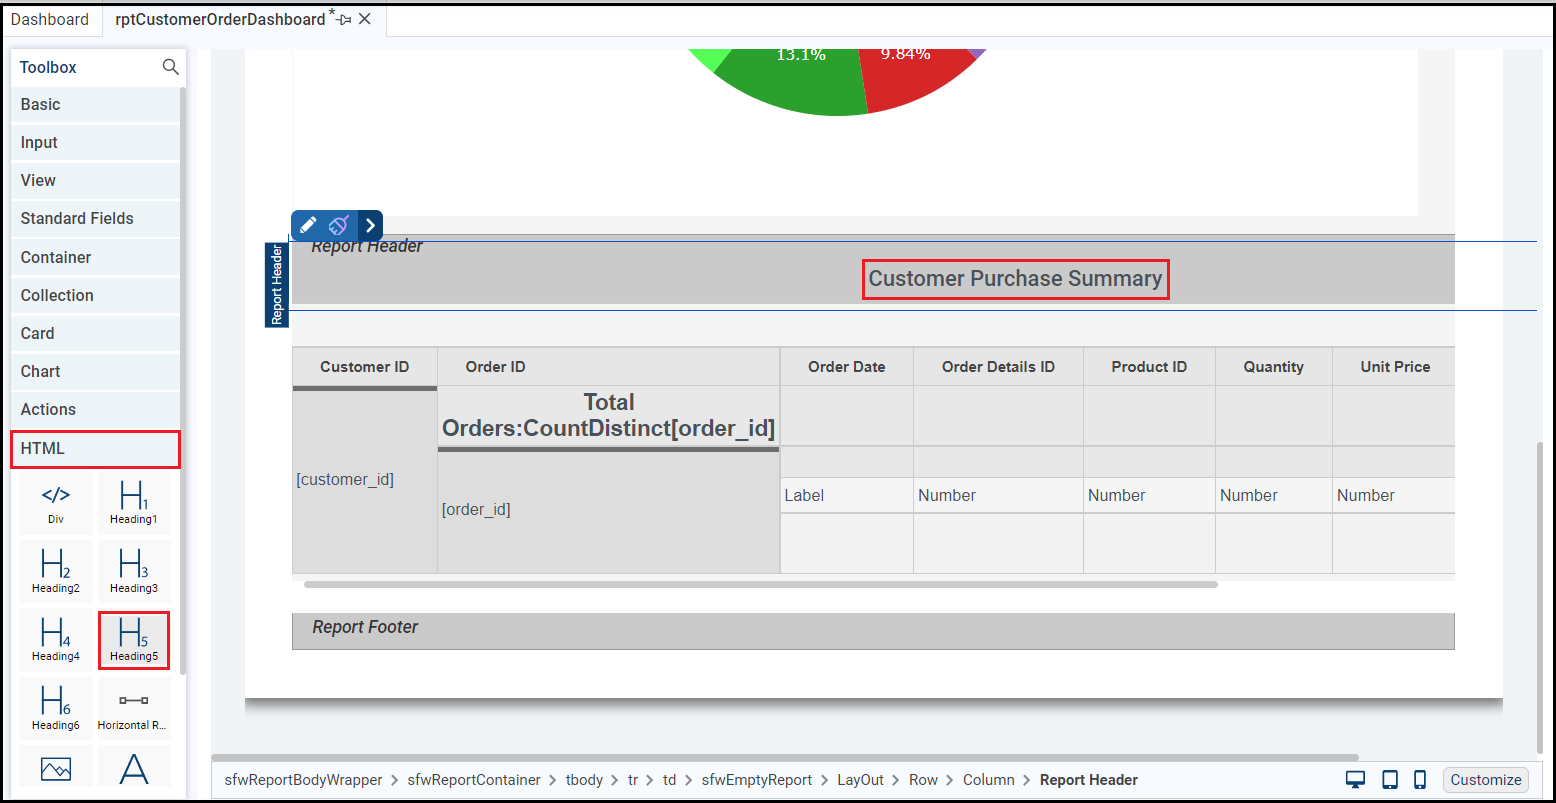
Task: Choose the Heading2 toolbox item
Action: 56,570
